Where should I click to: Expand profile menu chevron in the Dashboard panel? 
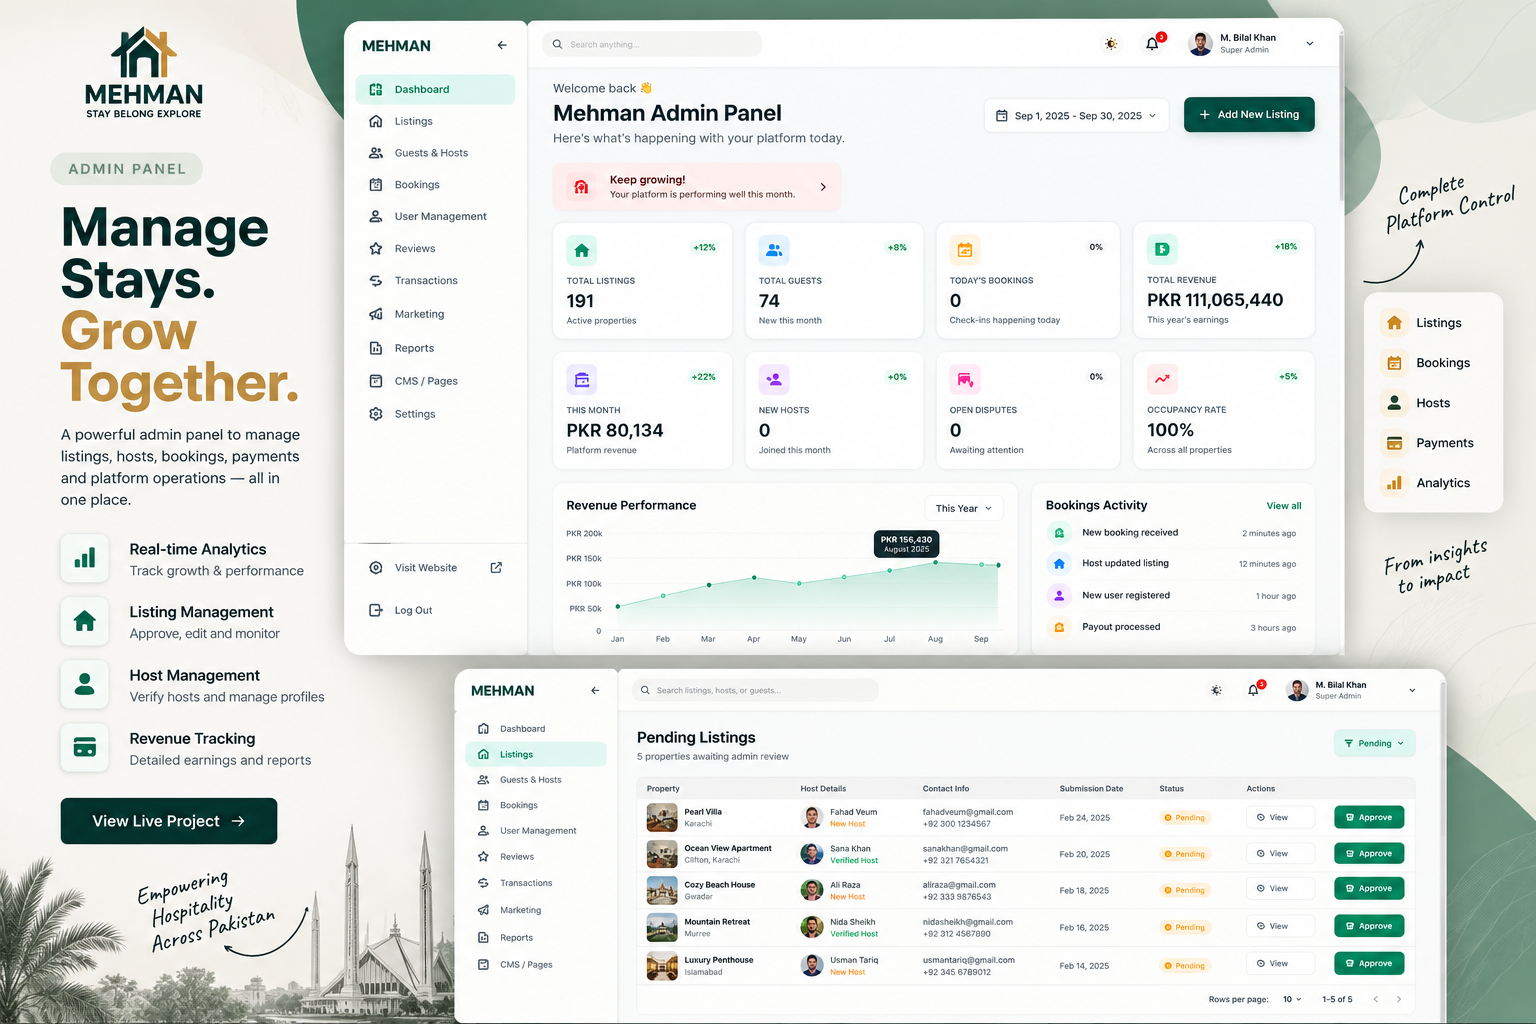(x=1310, y=44)
